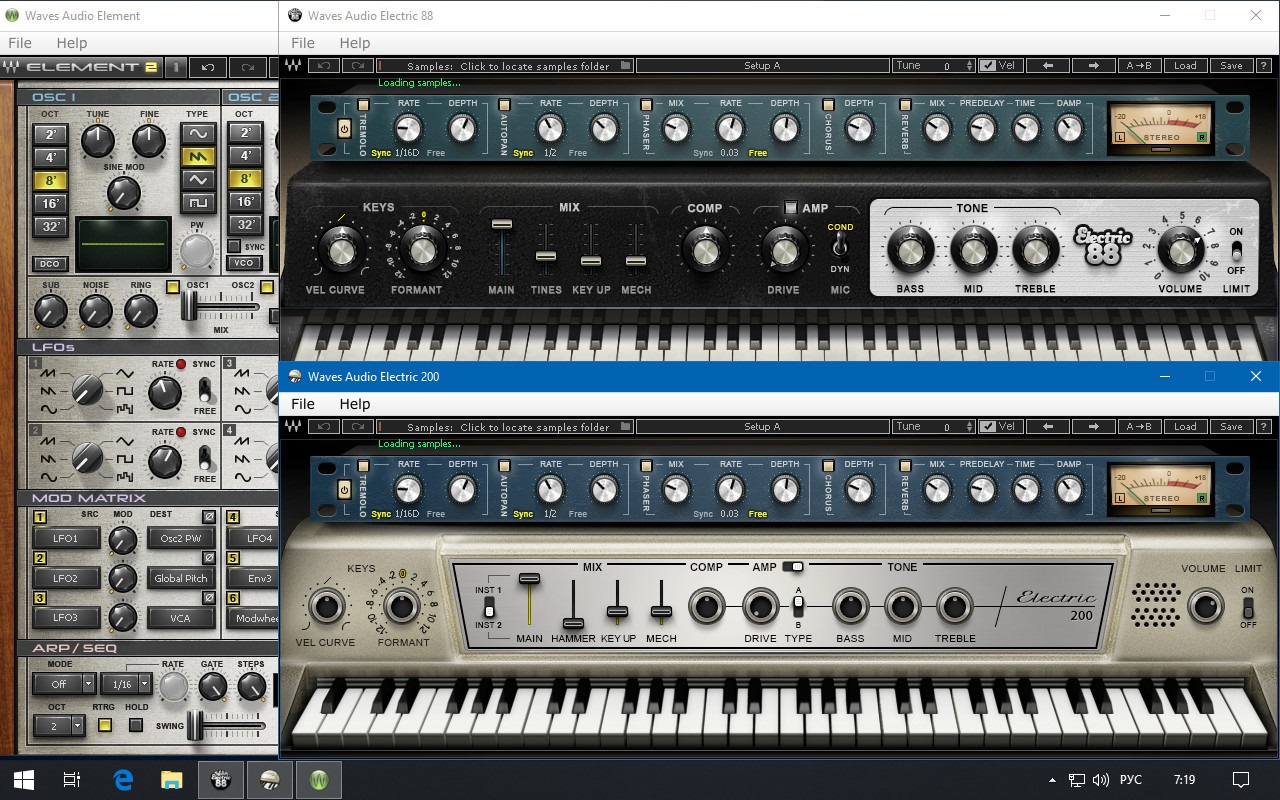Click the samples folder icon in Electric 200

[x=625, y=427]
